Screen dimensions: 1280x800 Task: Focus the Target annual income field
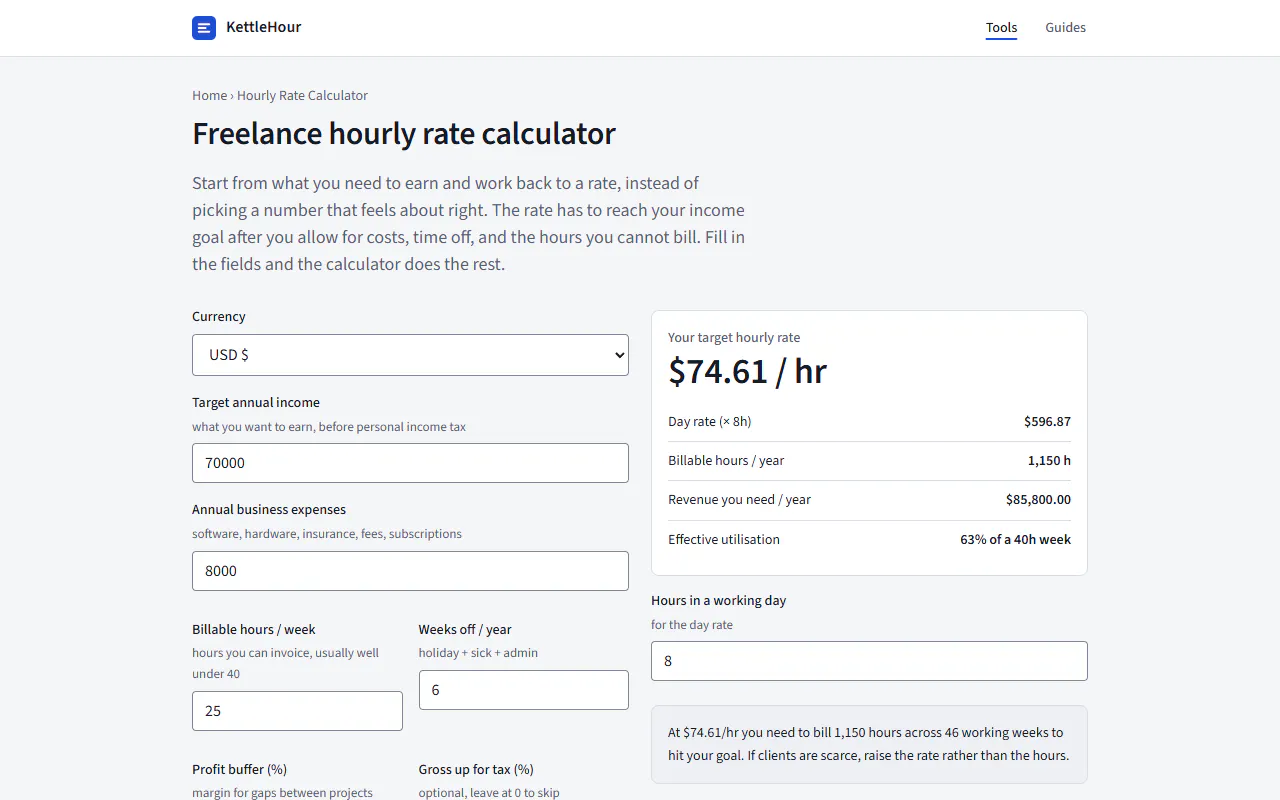coord(410,463)
